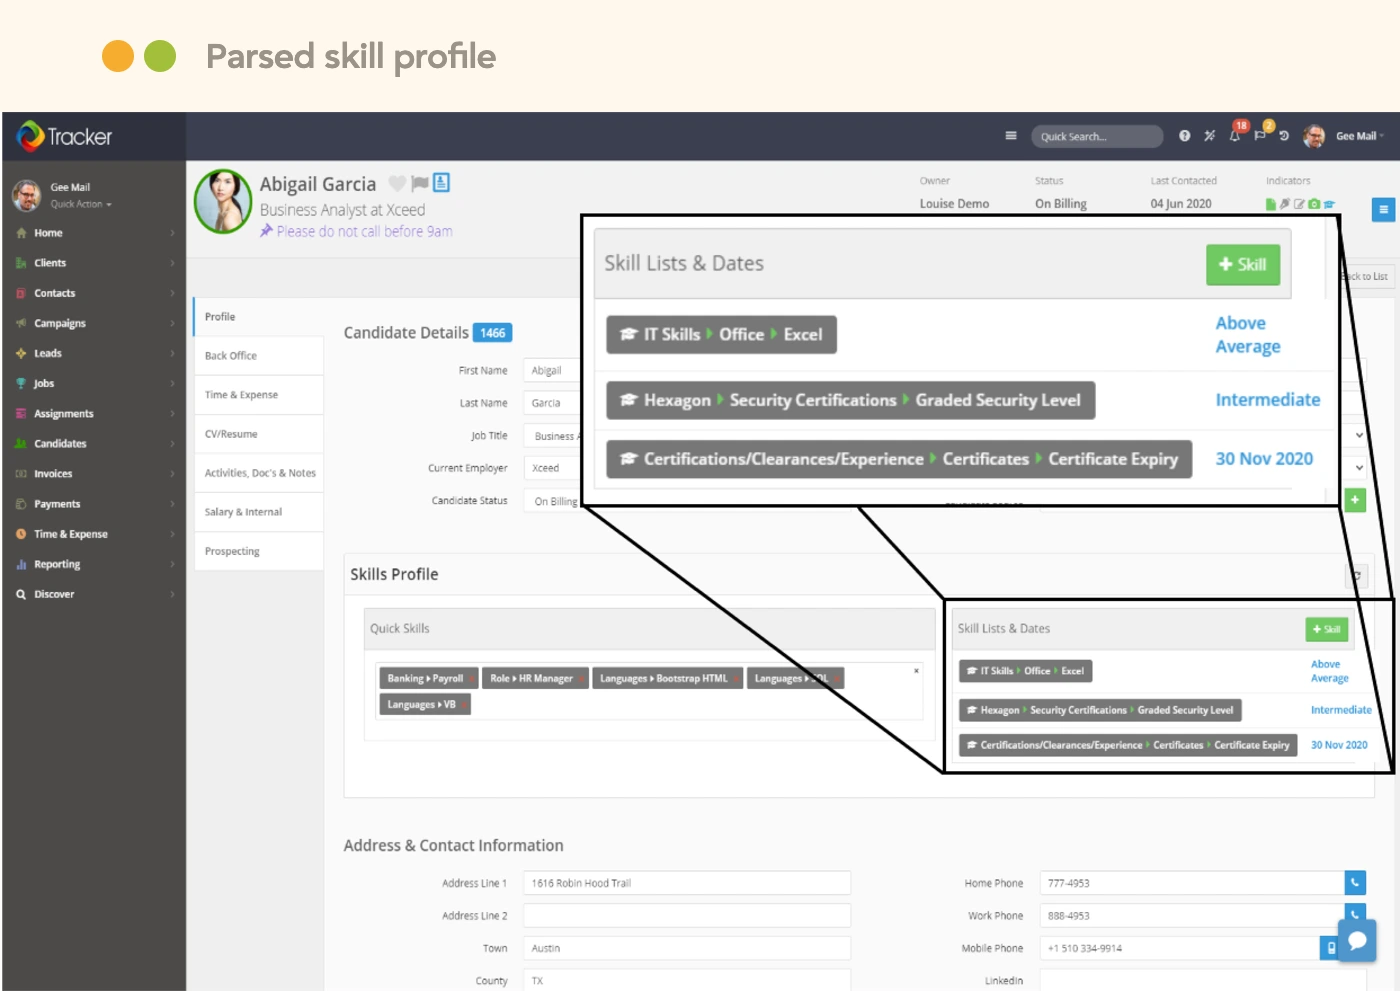Open the chat bubble widget

pyautogui.click(x=1357, y=941)
